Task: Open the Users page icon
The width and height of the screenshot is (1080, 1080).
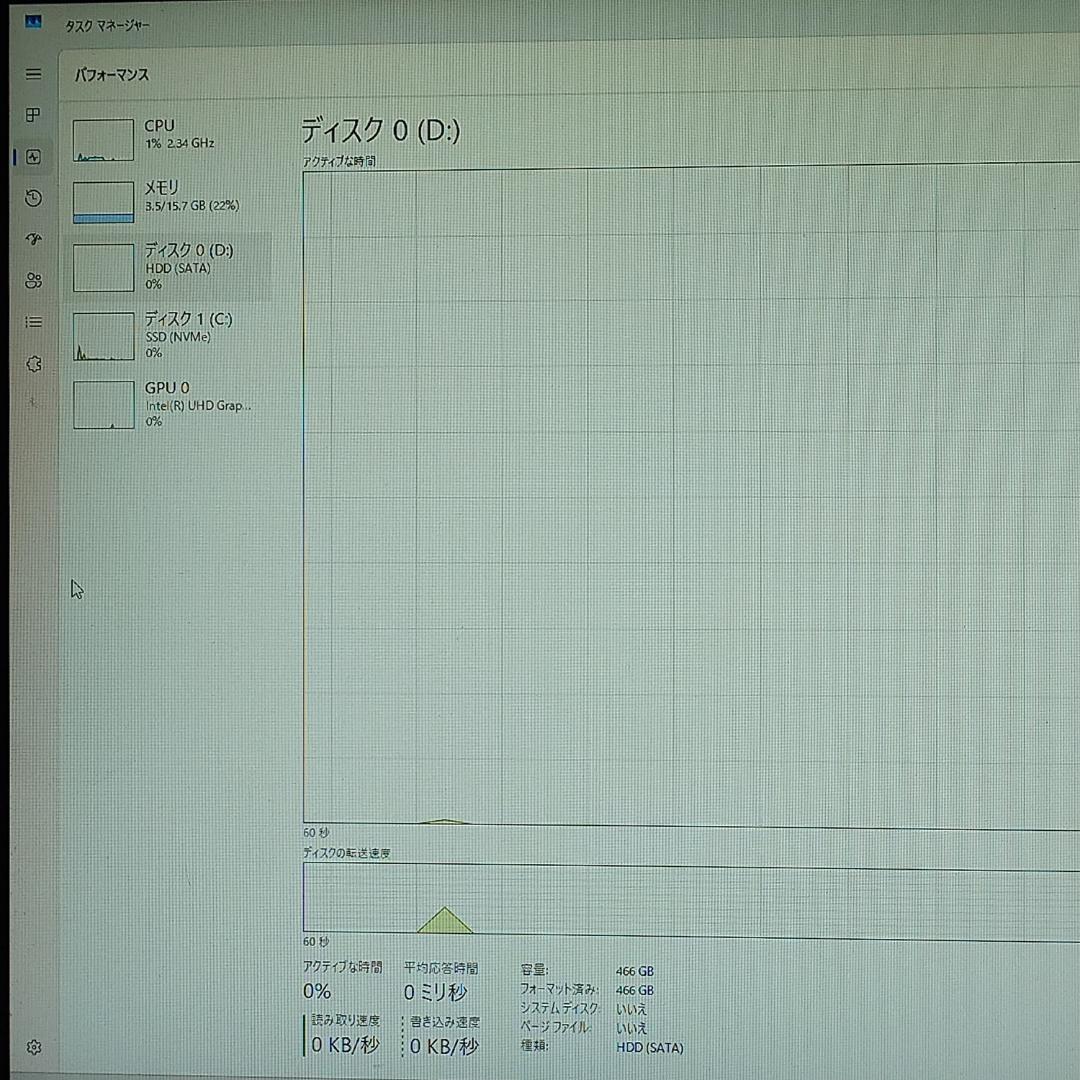Action: [33, 281]
